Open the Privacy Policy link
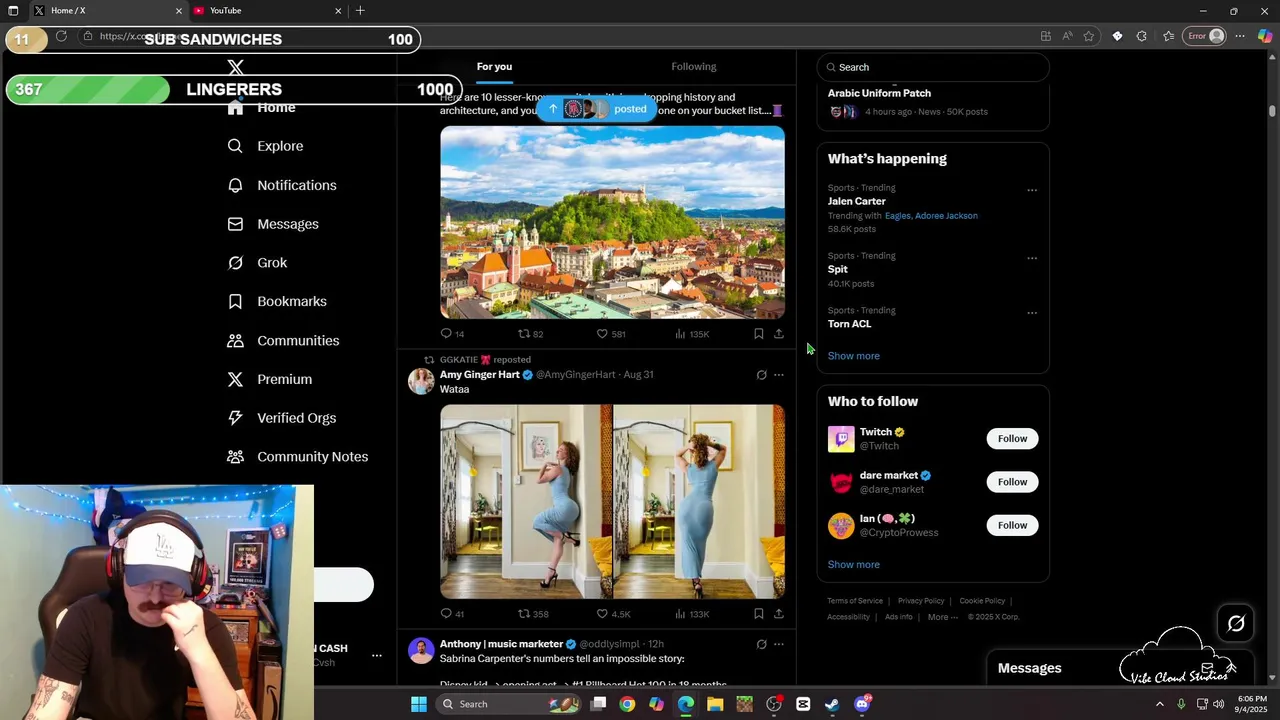The height and width of the screenshot is (720, 1280). click(921, 601)
